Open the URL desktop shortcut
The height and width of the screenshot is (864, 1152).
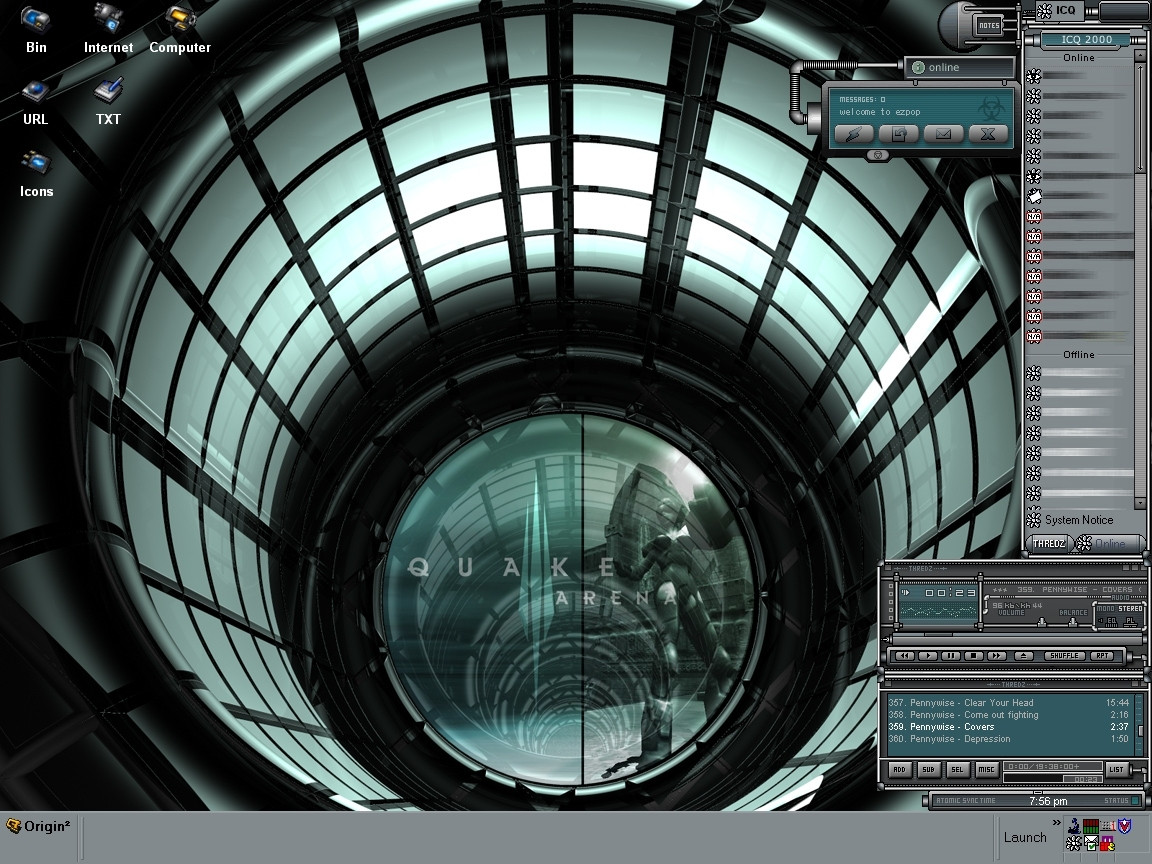pos(35,103)
